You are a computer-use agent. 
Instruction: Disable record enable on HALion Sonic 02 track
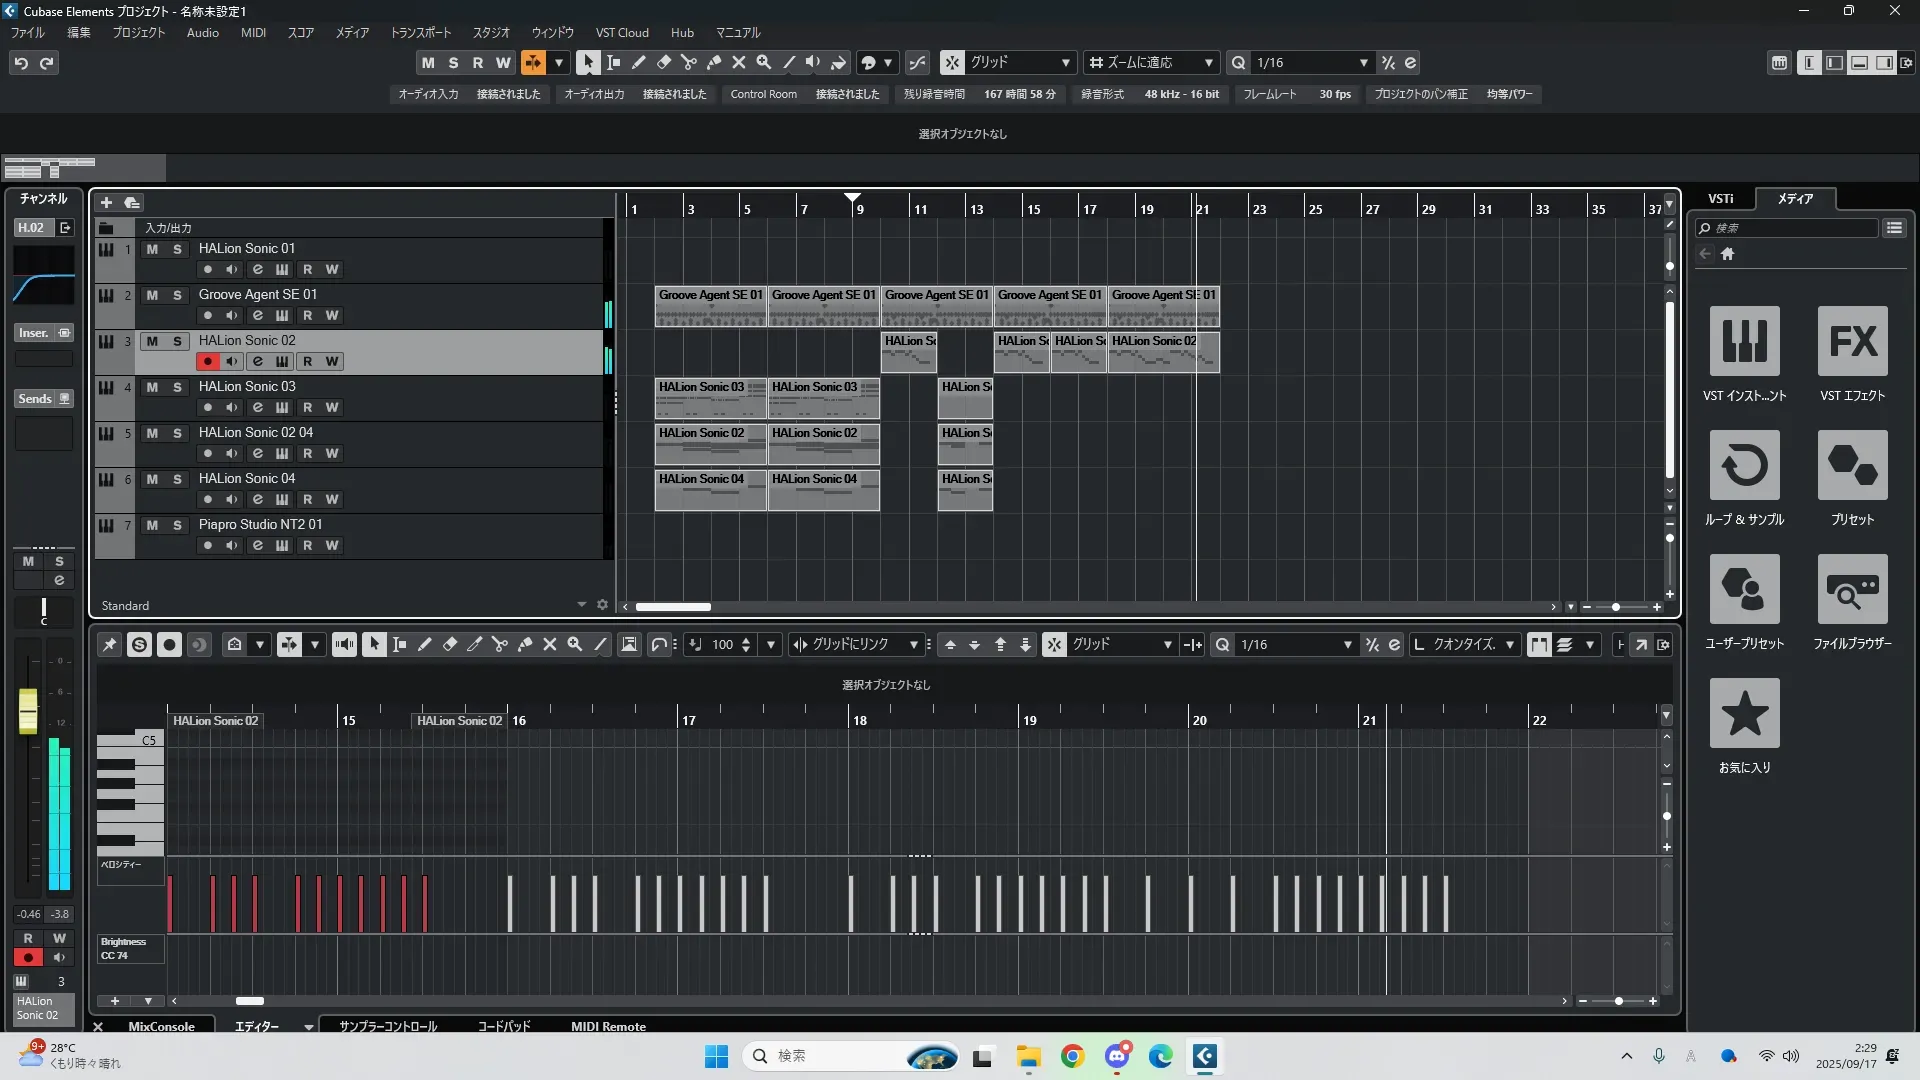pyautogui.click(x=207, y=361)
